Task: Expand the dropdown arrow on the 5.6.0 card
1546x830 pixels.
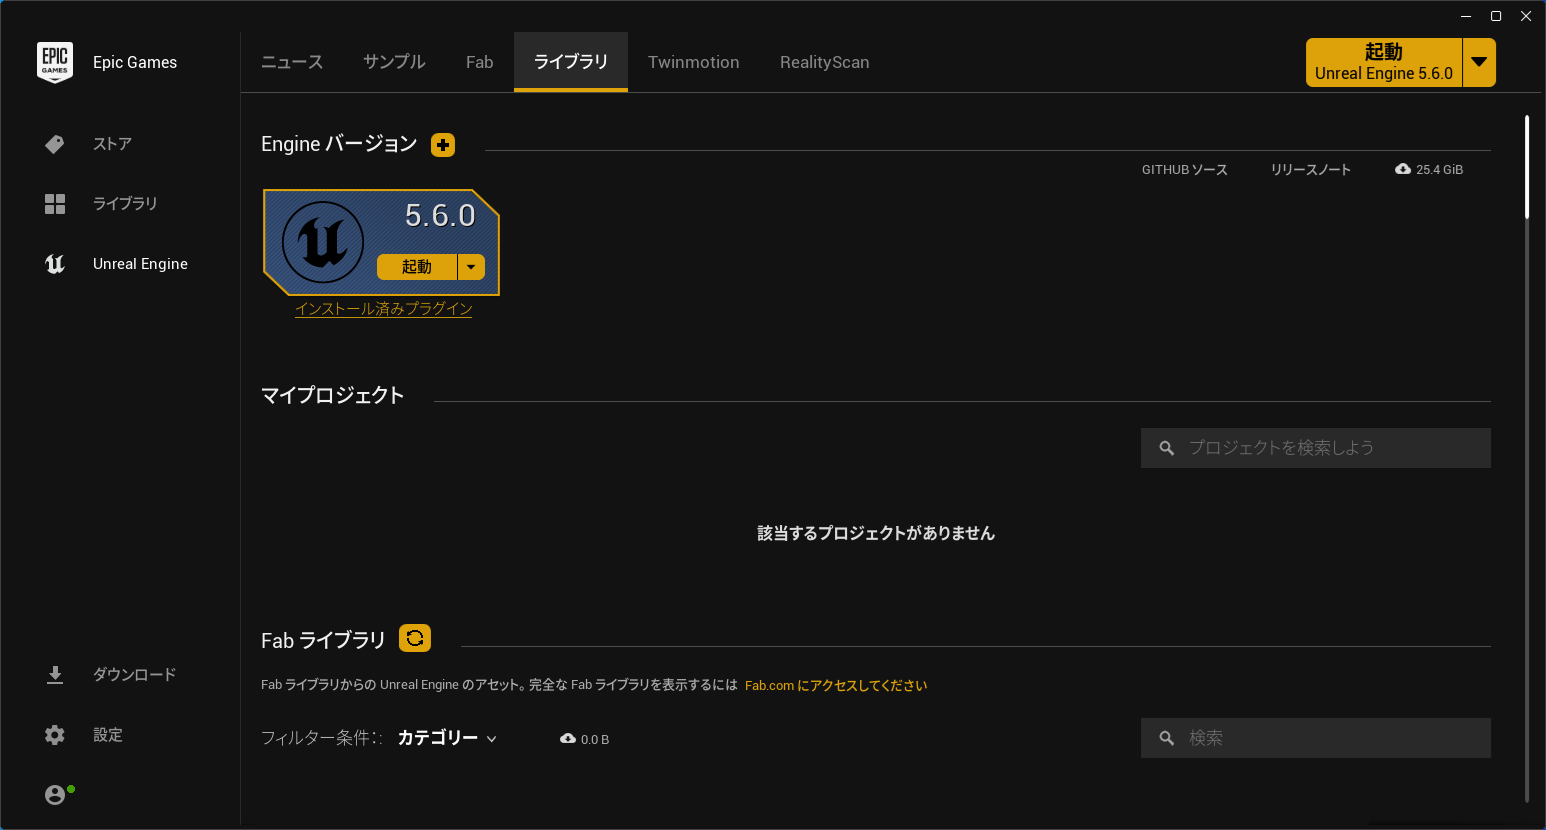Action: coord(471,267)
